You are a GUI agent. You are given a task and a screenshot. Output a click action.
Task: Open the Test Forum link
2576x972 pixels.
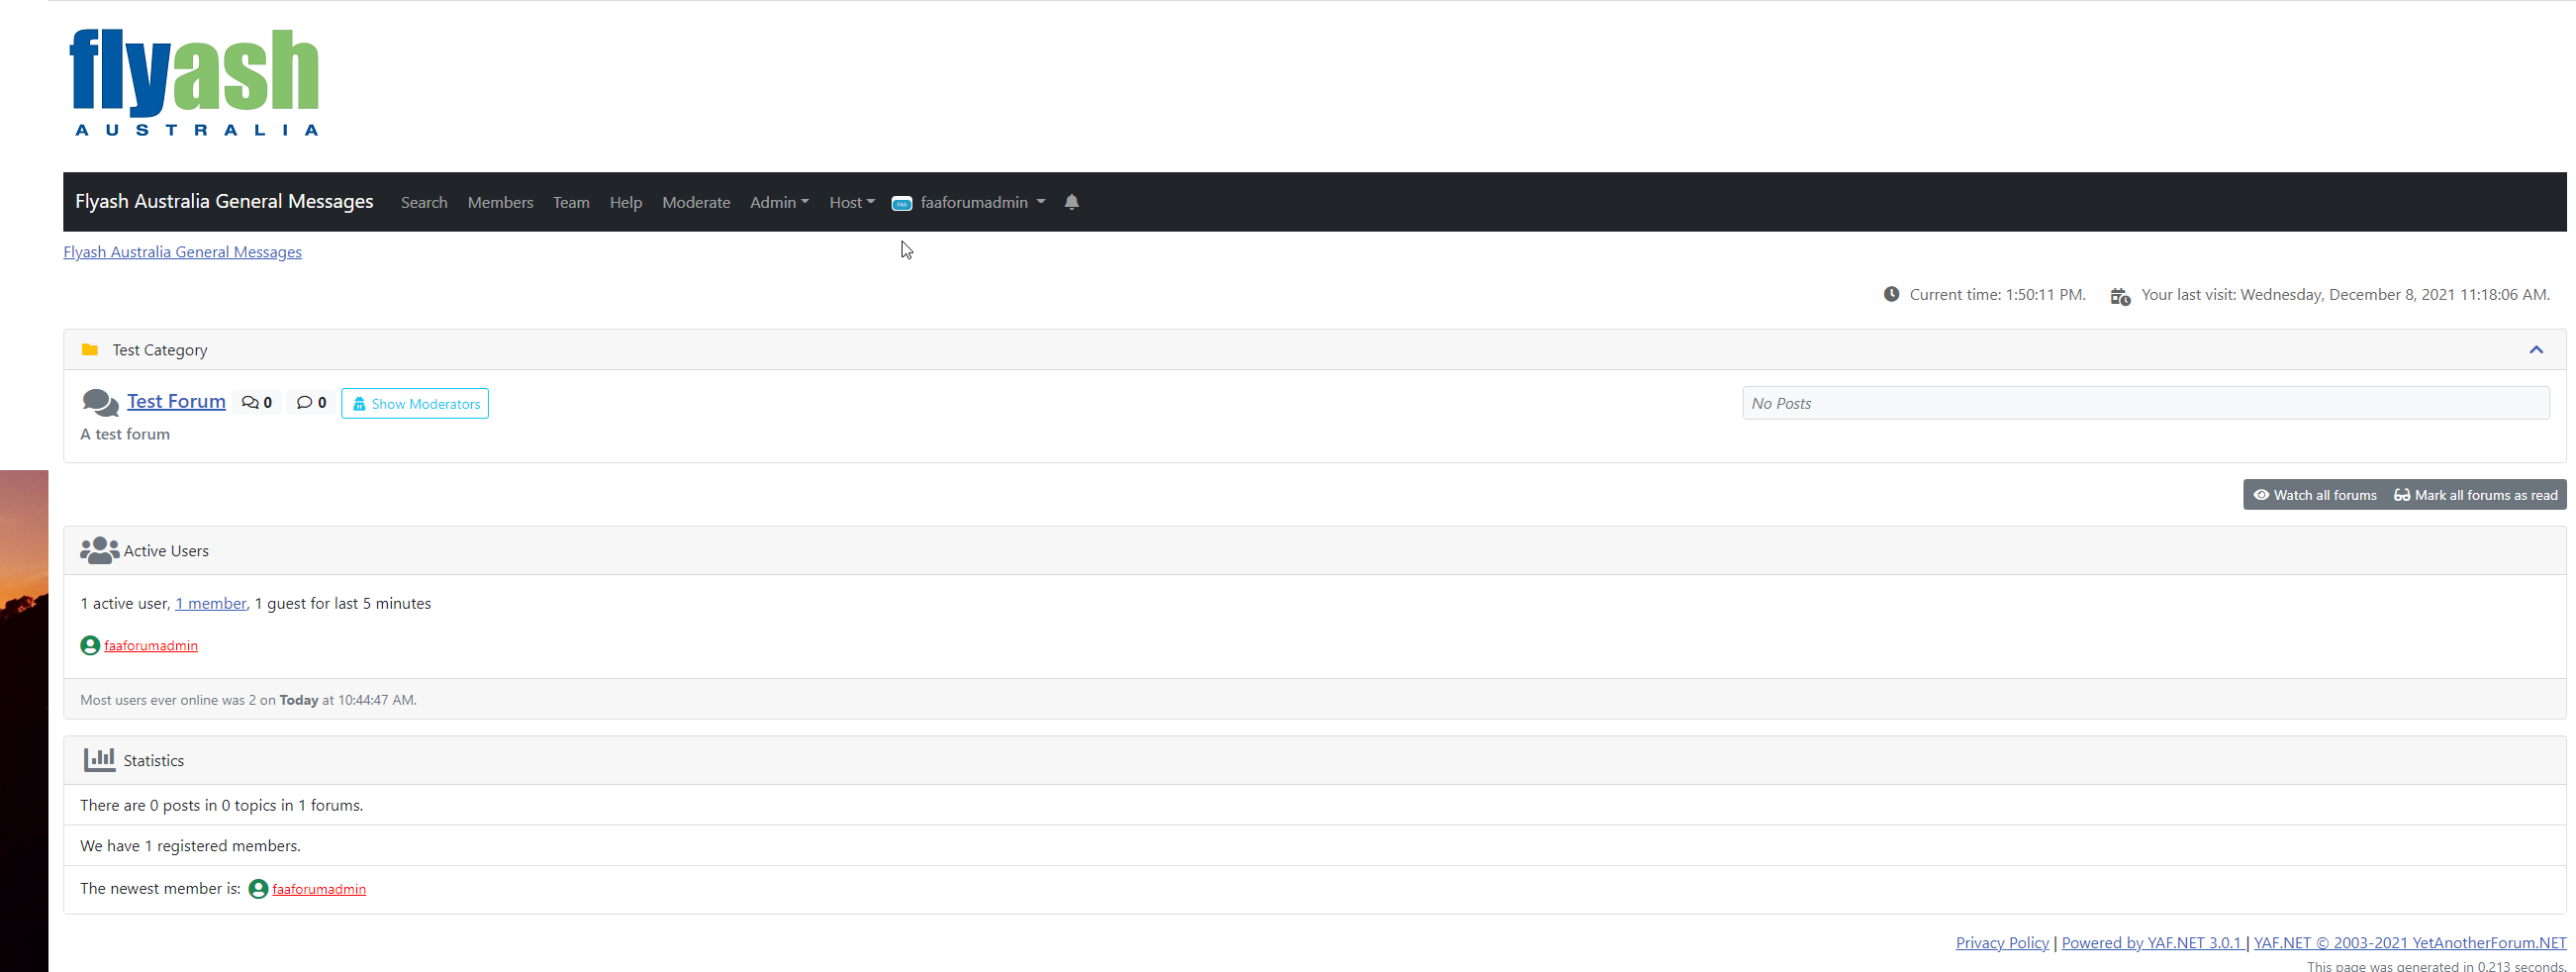[x=176, y=401]
